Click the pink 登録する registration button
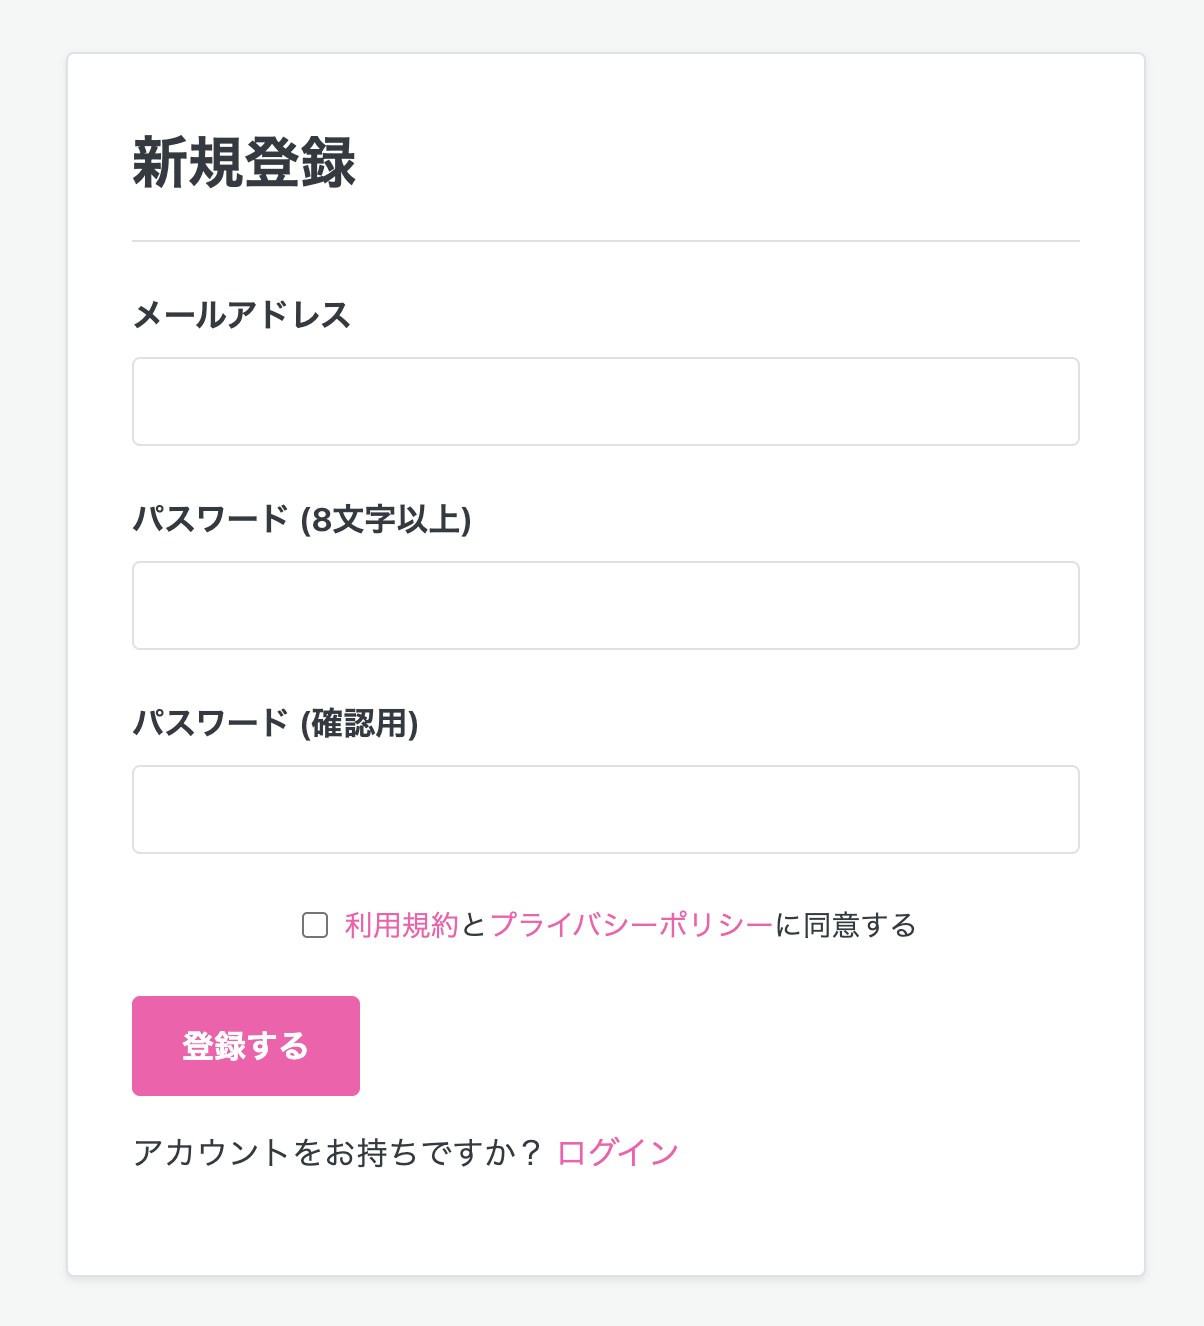The image size is (1204, 1326). (x=245, y=1045)
